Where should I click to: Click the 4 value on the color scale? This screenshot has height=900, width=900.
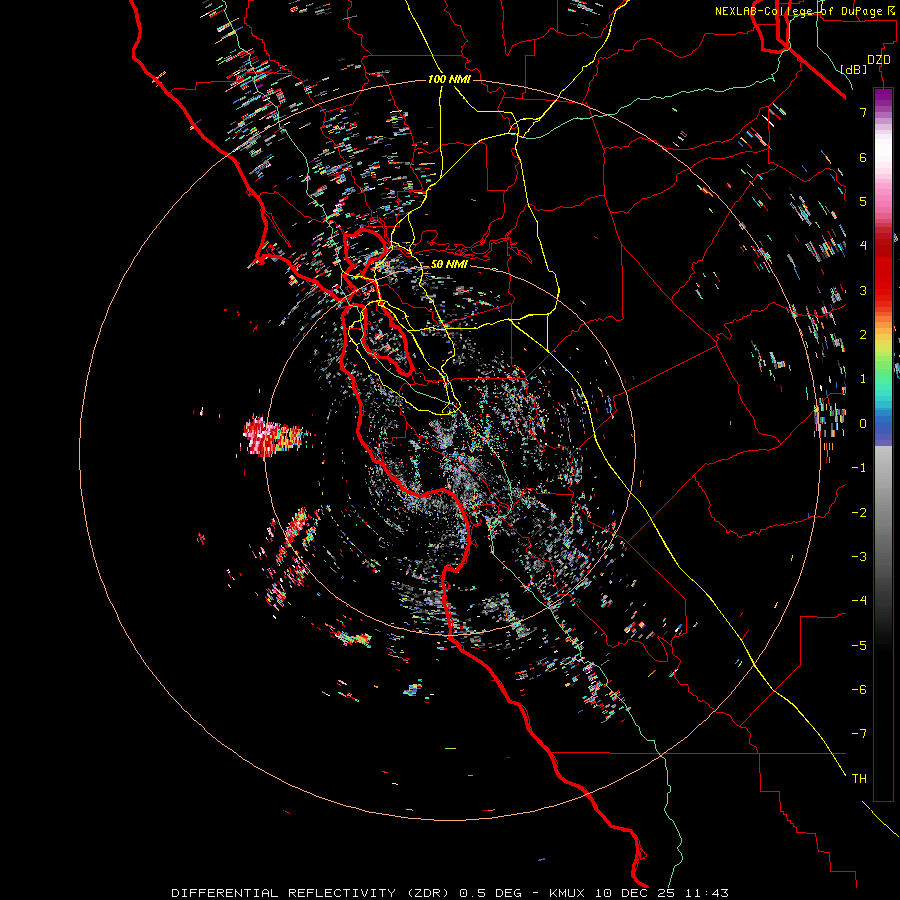click(863, 246)
